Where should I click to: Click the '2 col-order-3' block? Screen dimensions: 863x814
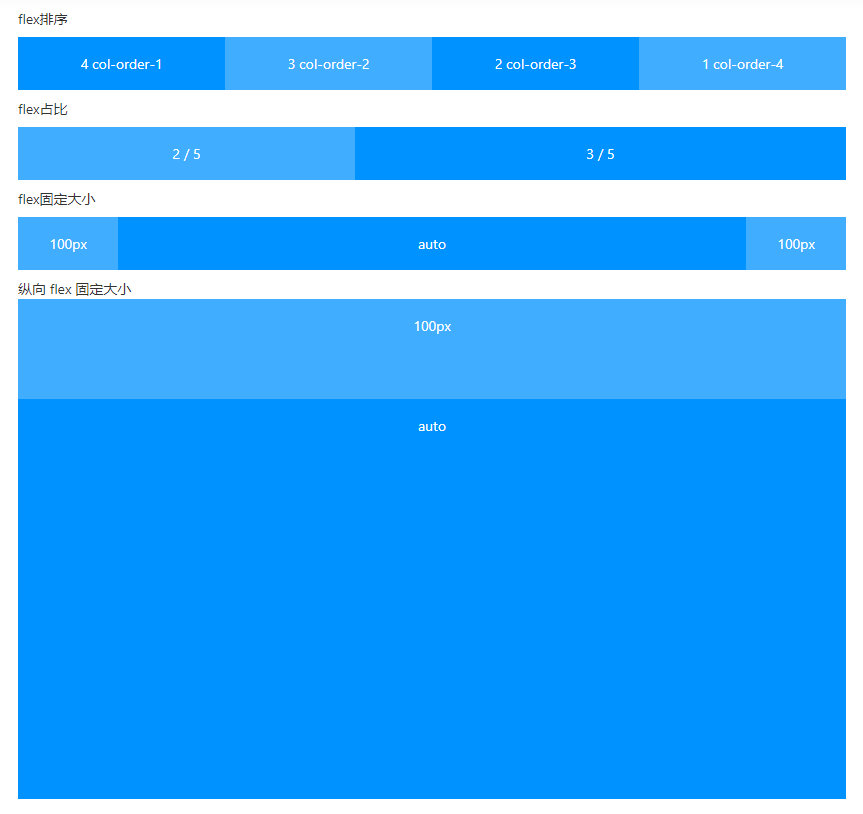[x=535, y=64]
